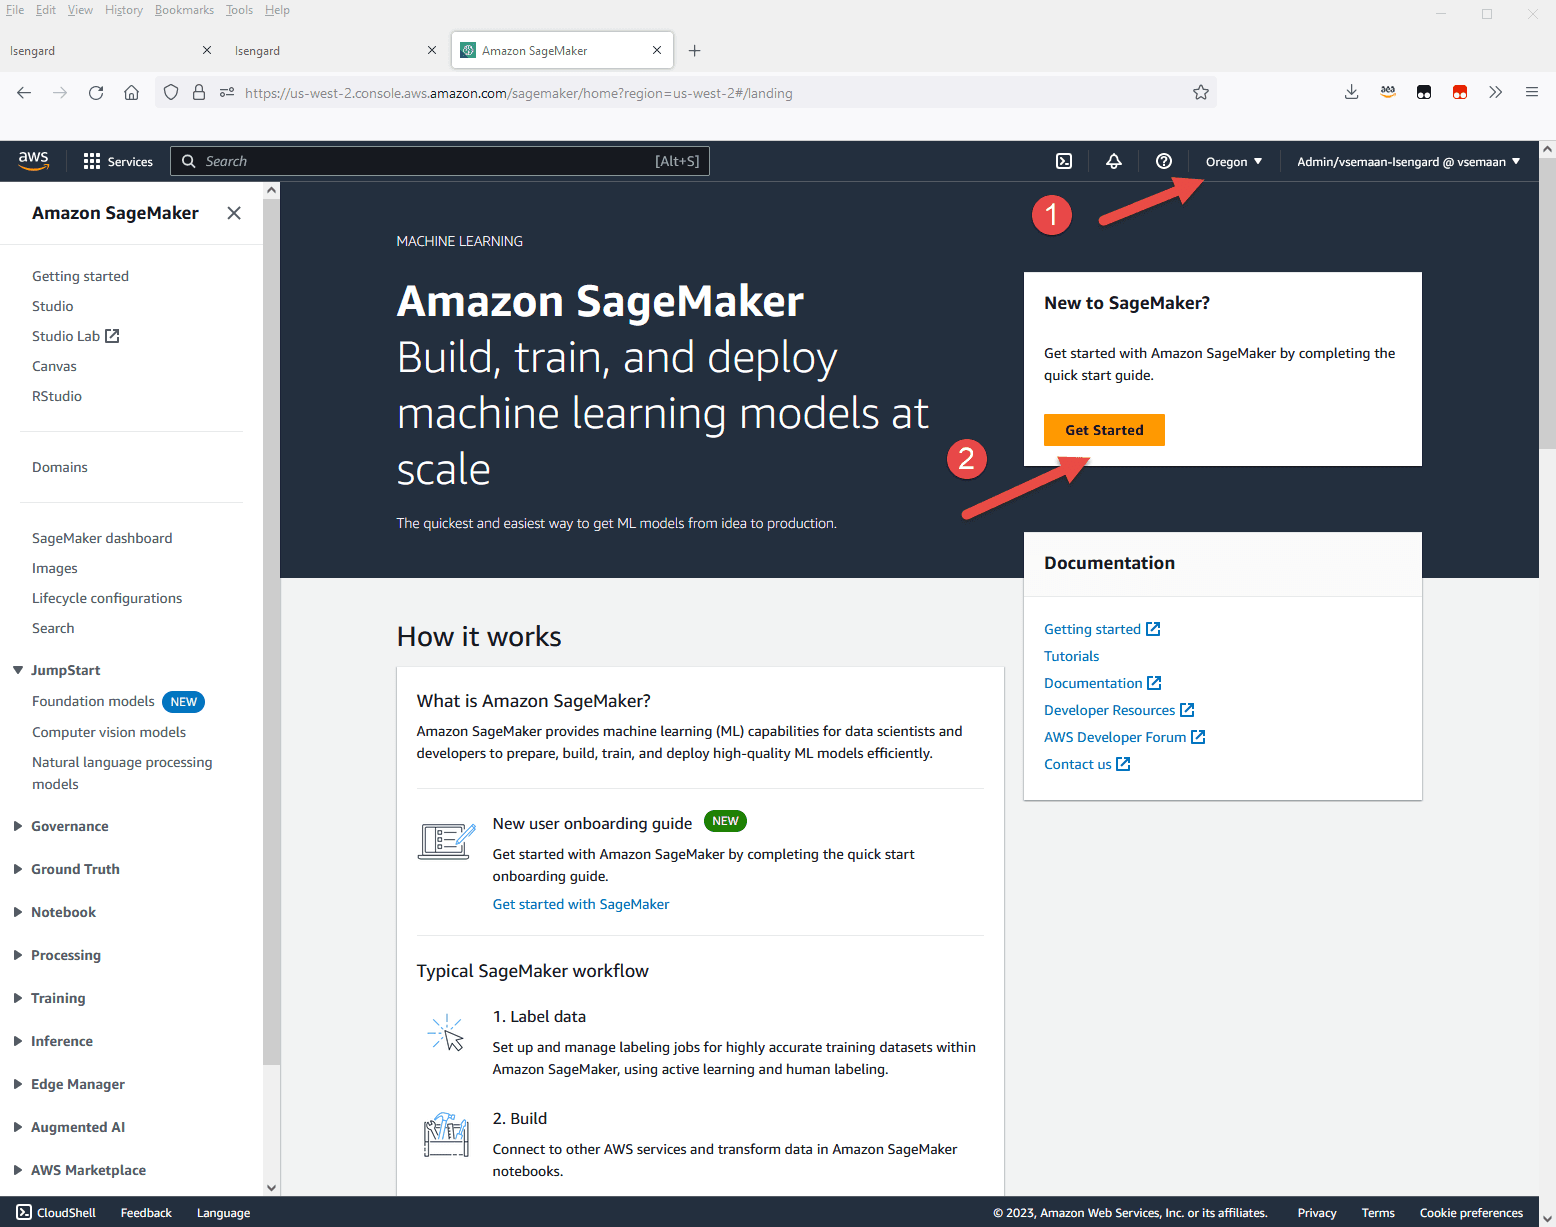Open the Firefox hamburger menu
Screen dimensions: 1556x1227
1532,92
